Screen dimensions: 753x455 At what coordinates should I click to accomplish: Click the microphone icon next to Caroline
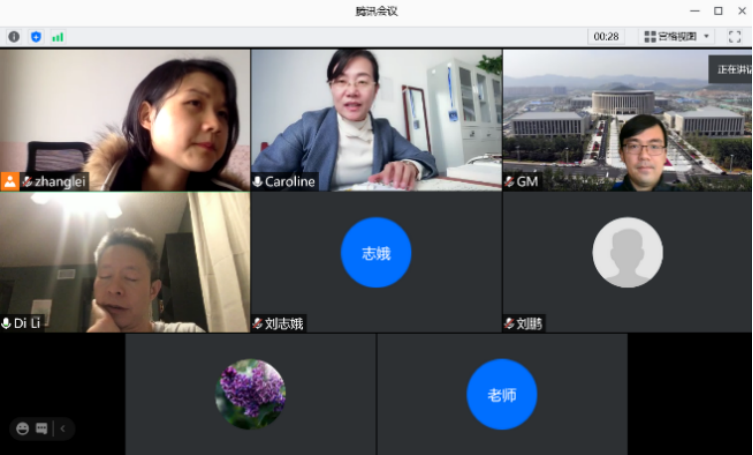(x=258, y=181)
